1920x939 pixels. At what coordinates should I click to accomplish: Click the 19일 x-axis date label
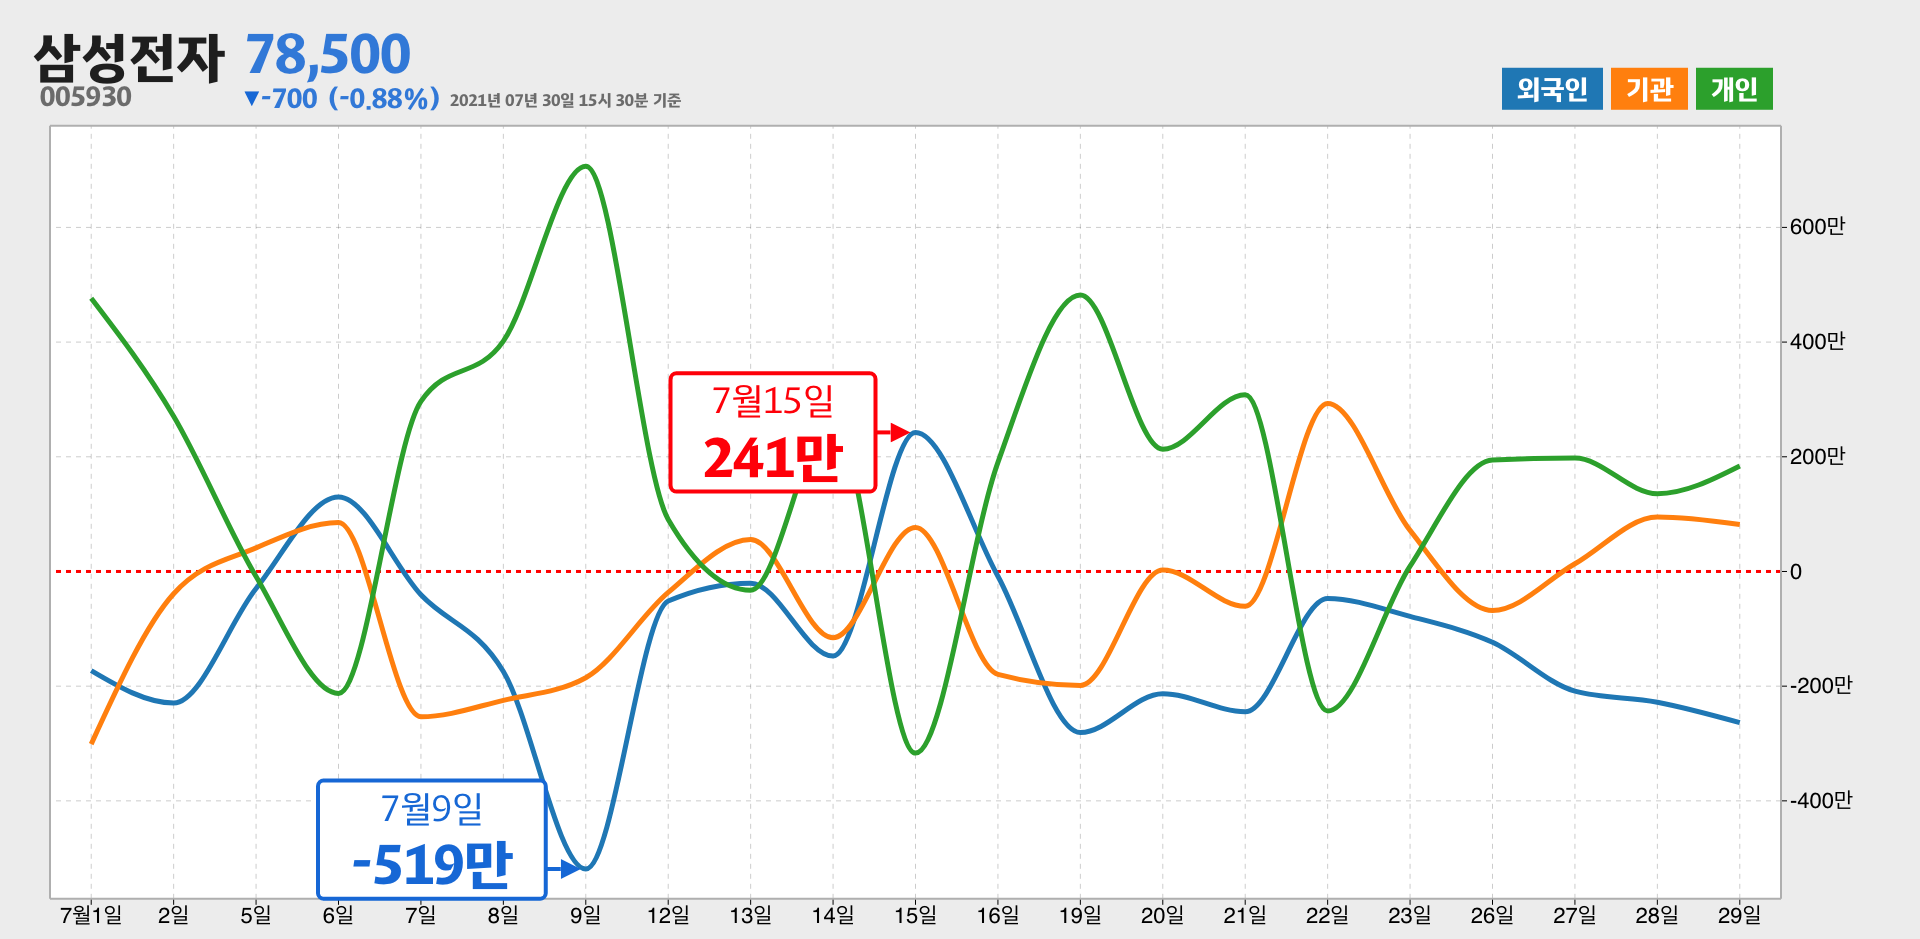[x=1080, y=915]
